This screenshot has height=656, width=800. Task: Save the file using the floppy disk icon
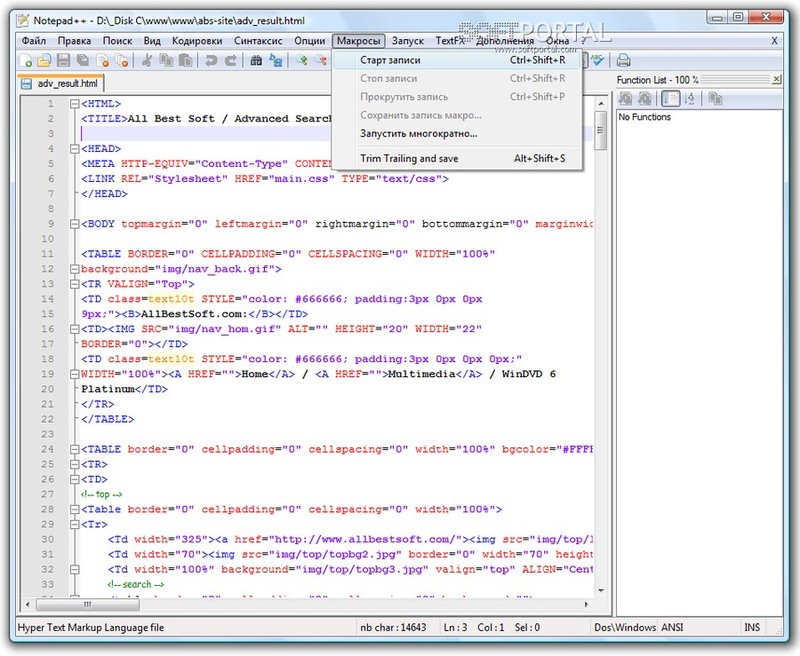click(63, 61)
